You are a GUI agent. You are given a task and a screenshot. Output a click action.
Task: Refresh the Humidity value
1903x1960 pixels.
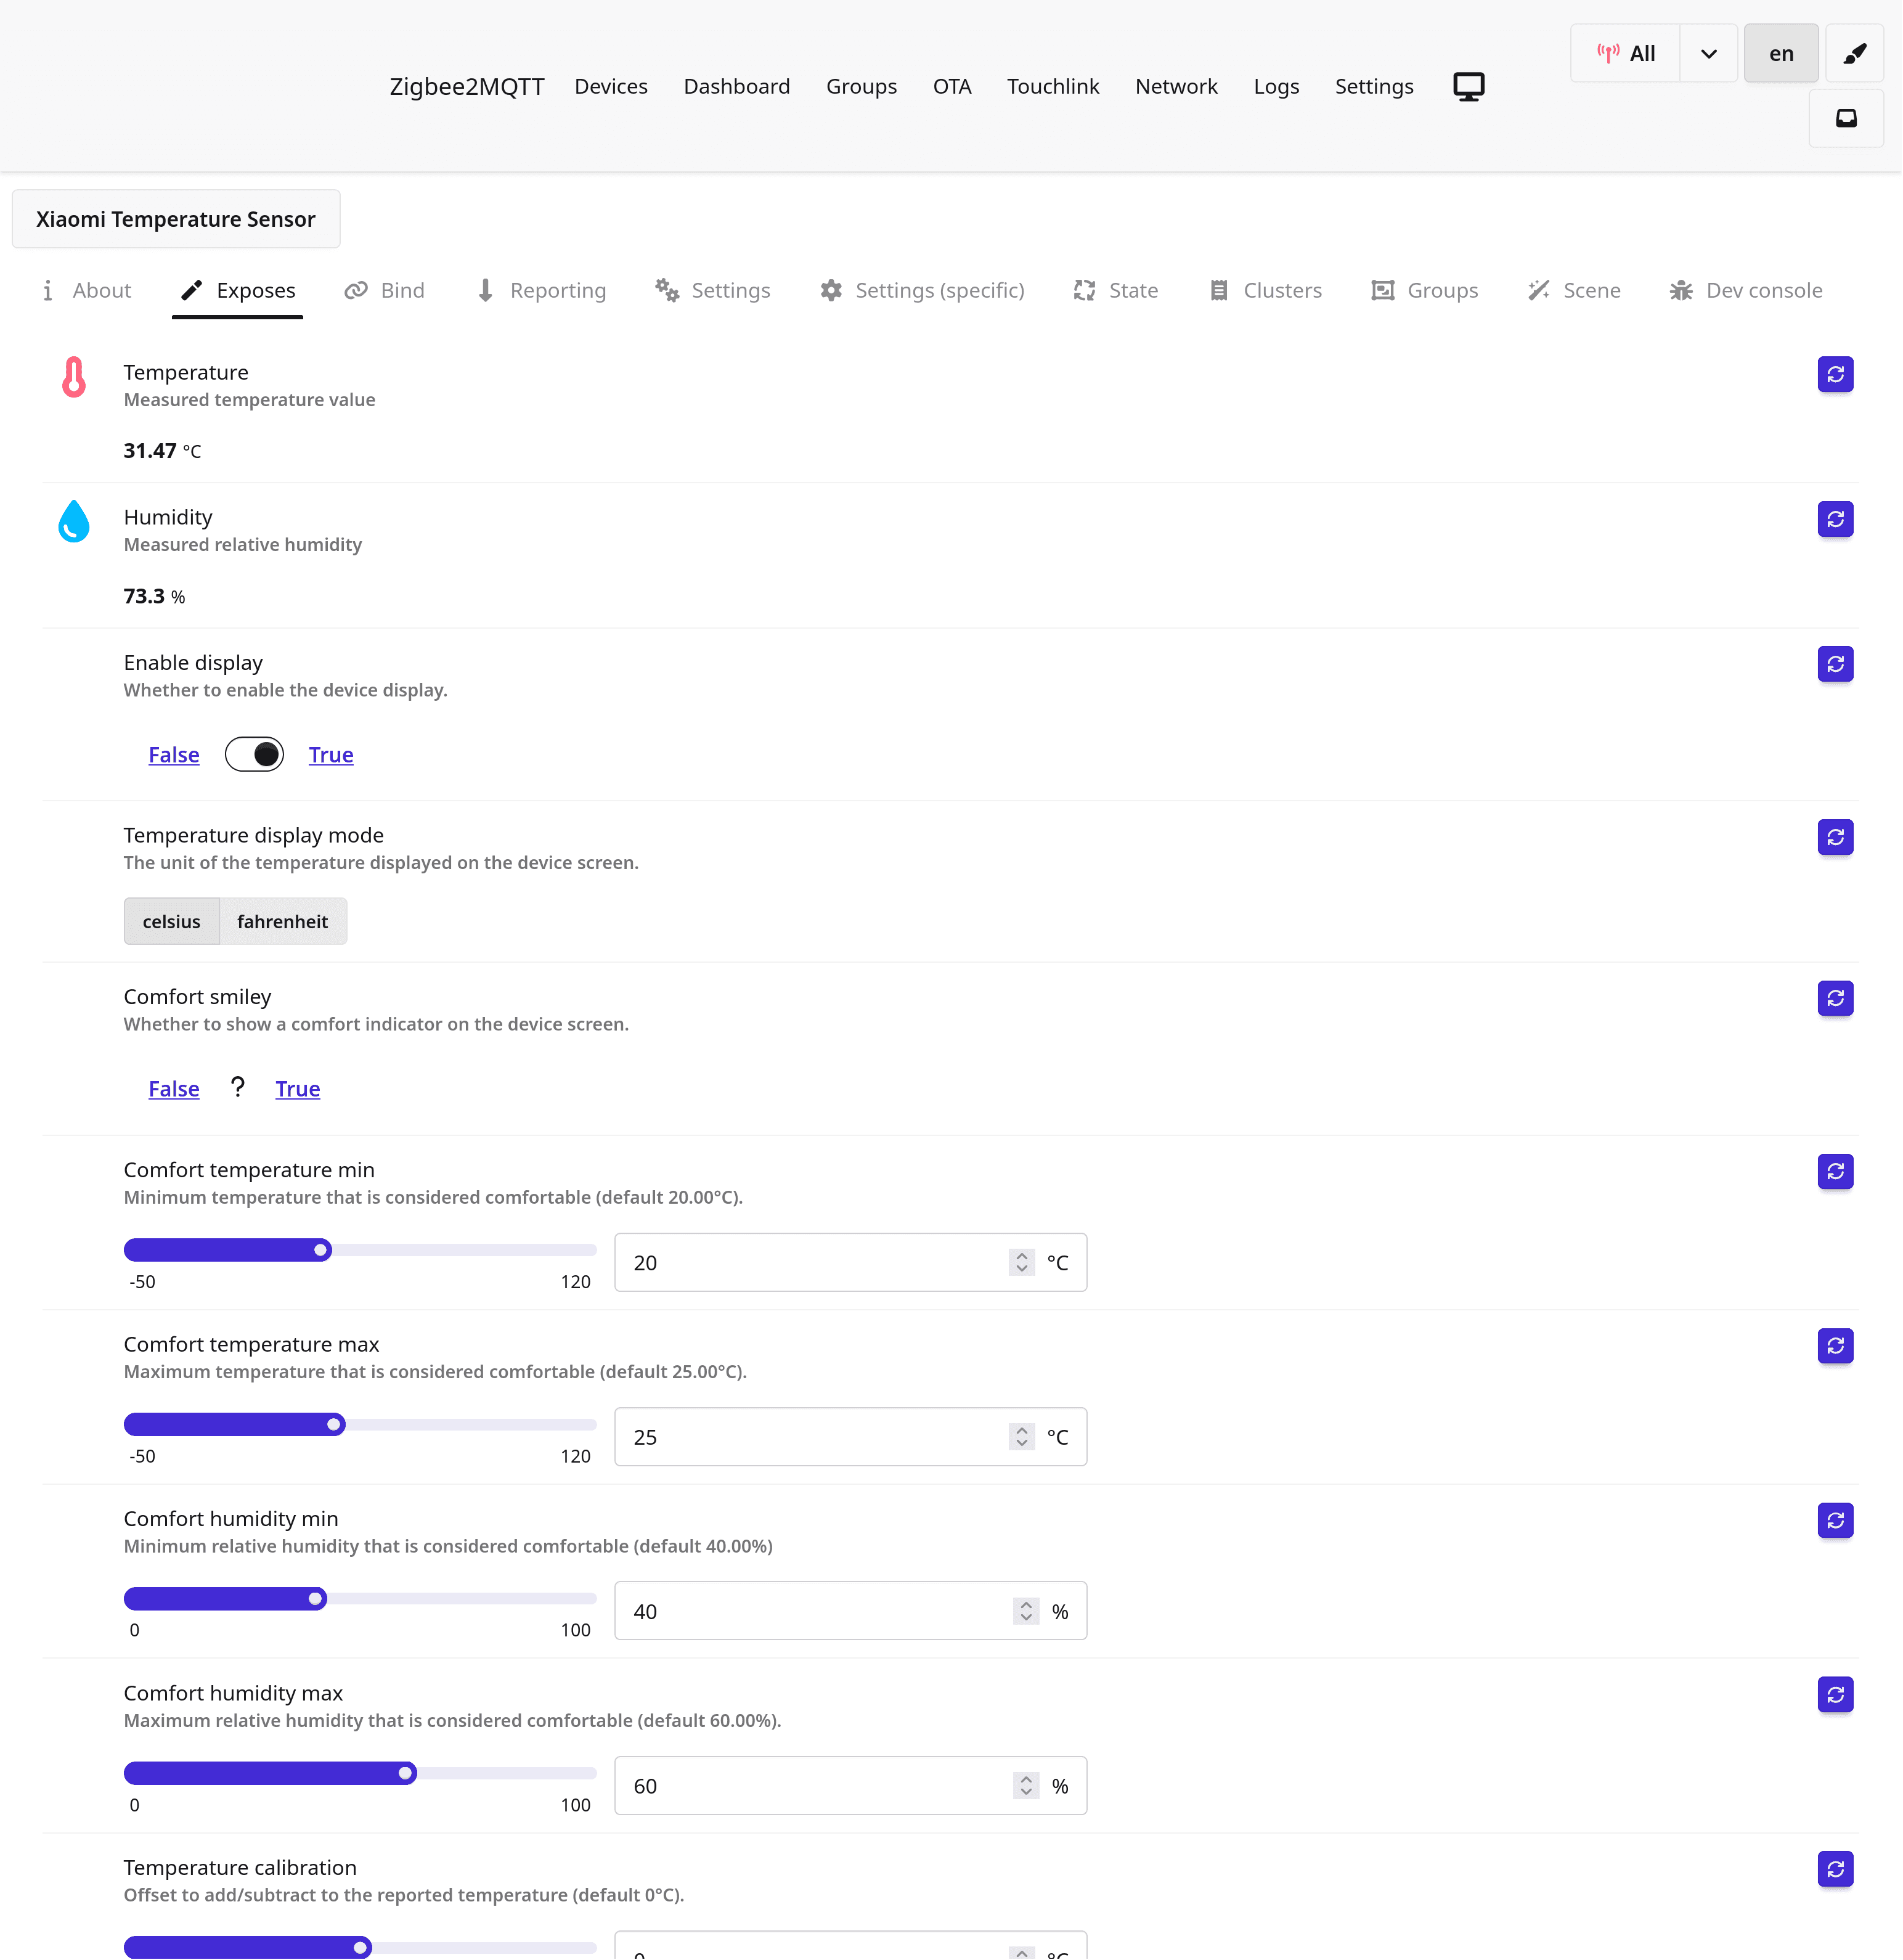(x=1835, y=519)
